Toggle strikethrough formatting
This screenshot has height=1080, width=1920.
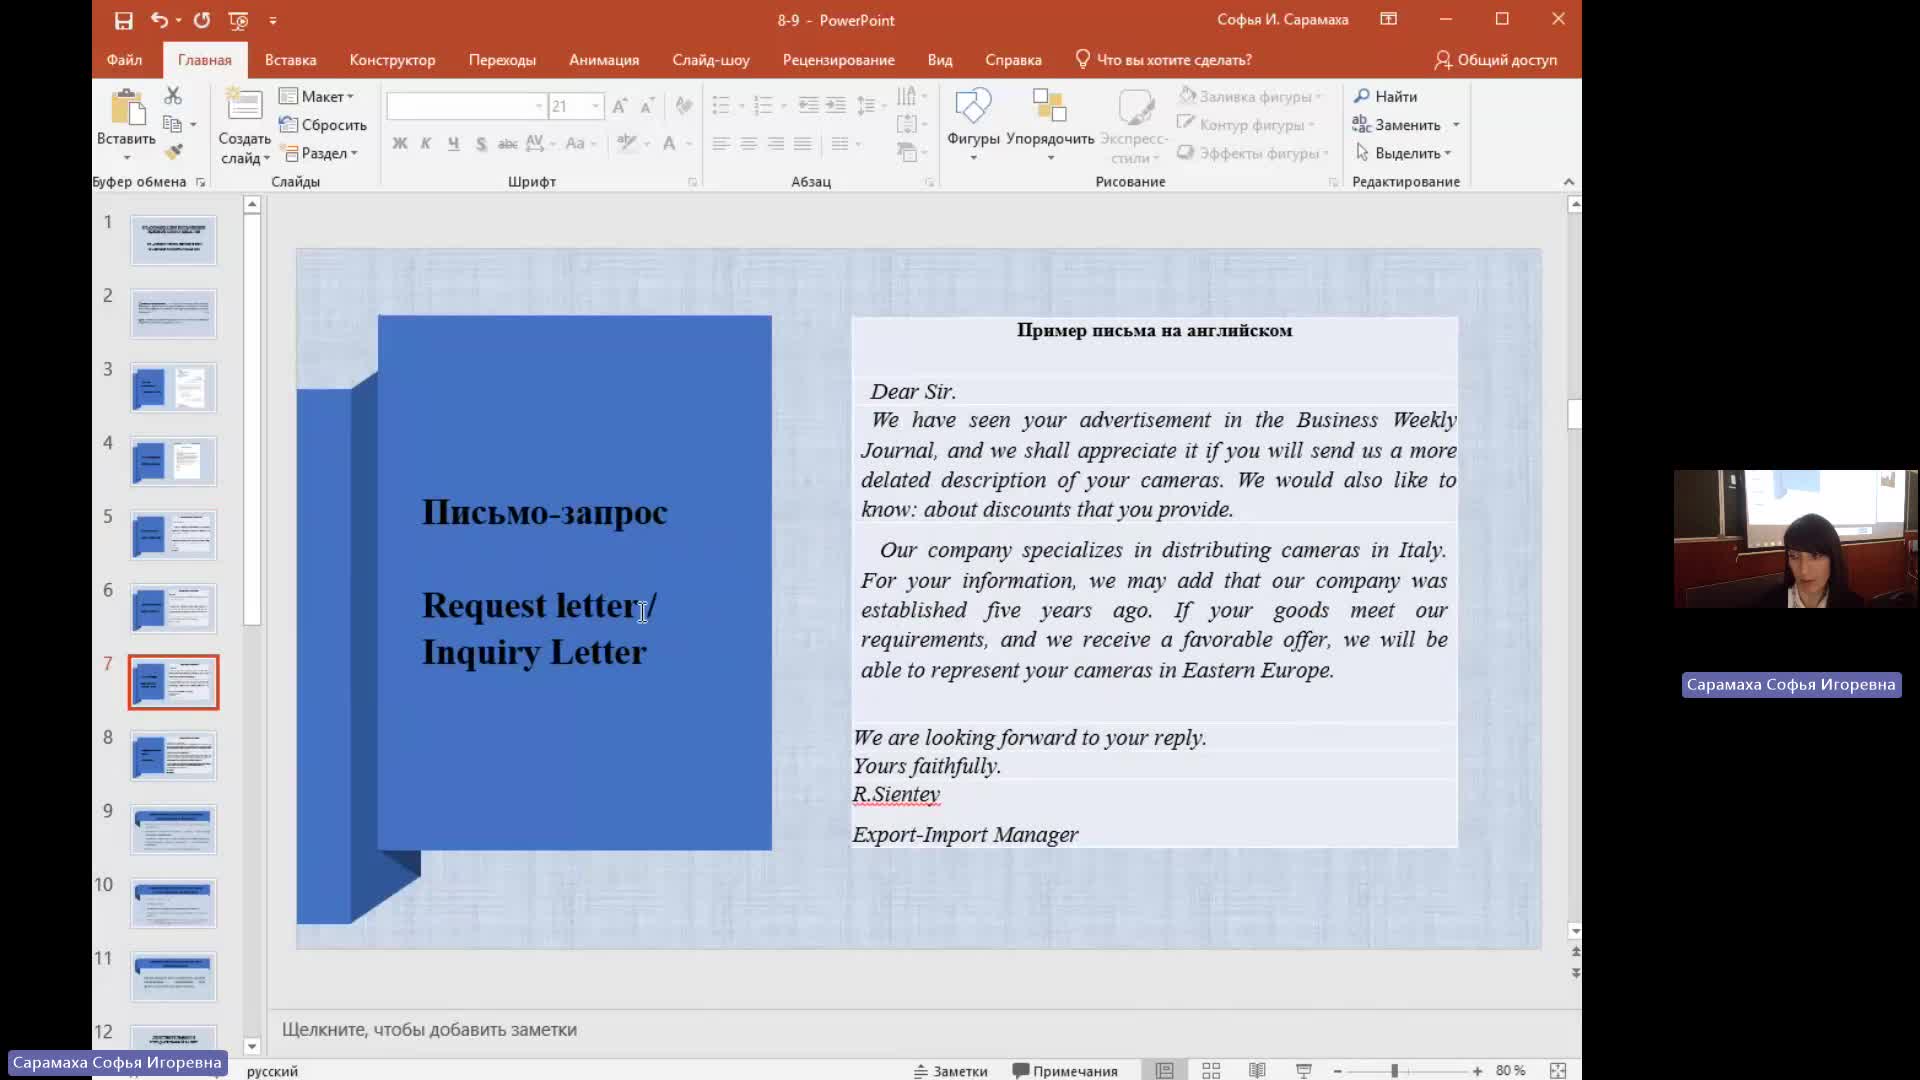[x=508, y=144]
